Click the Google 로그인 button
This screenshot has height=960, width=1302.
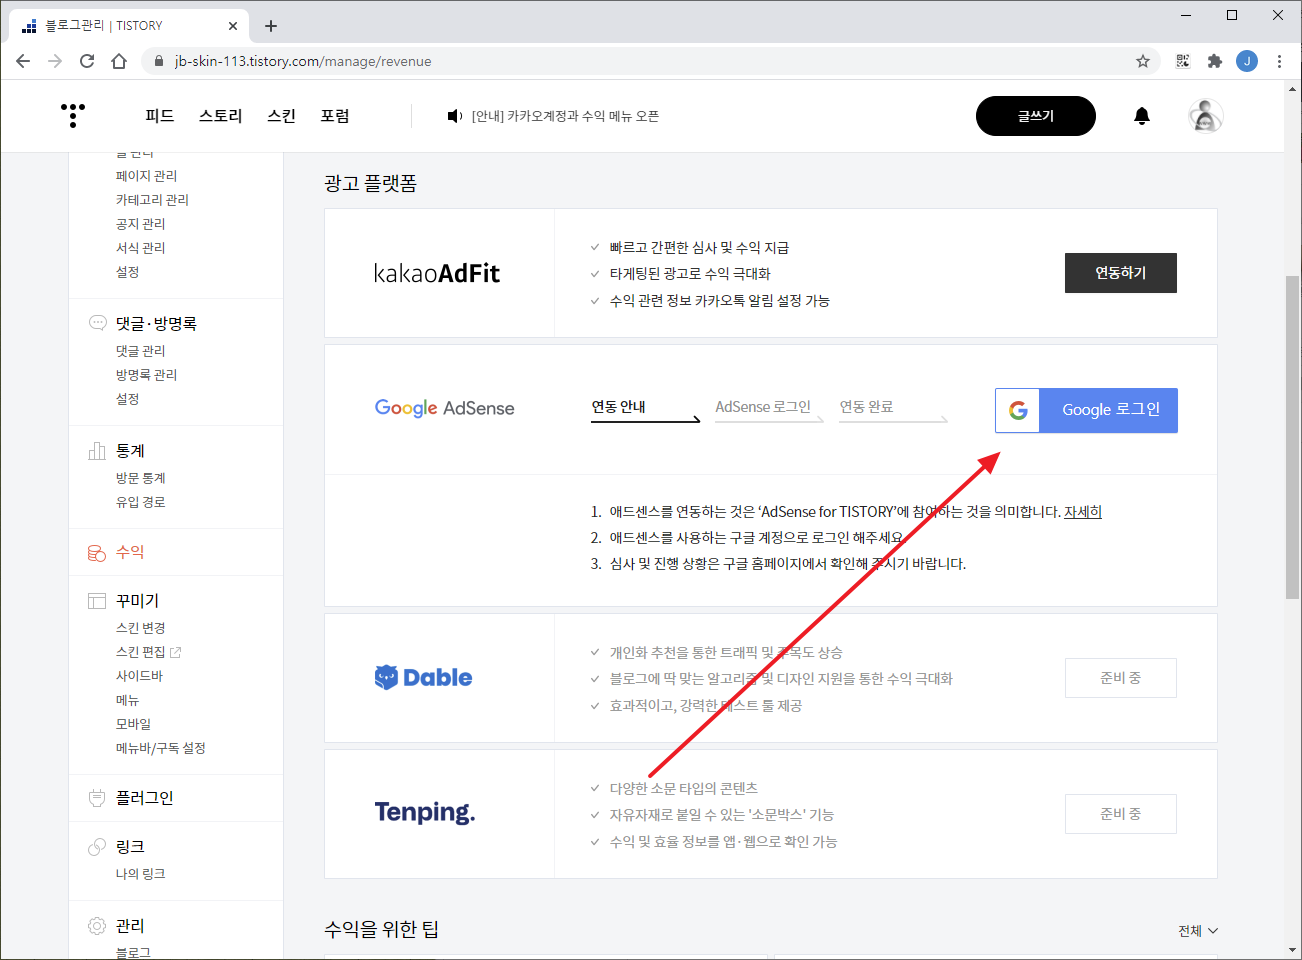coord(1086,410)
